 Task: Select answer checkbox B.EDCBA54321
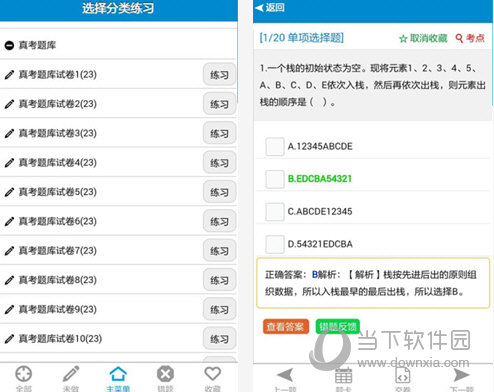click(275, 179)
